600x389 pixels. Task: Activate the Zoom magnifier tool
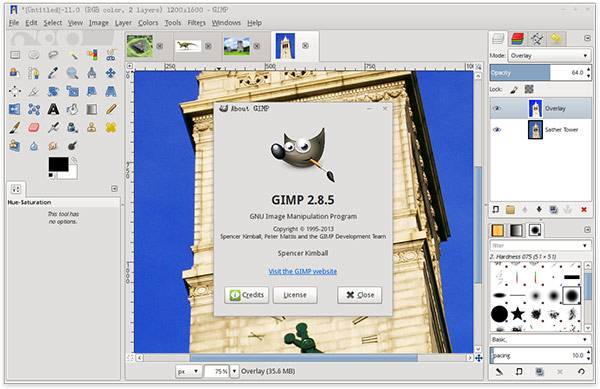(x=72, y=73)
